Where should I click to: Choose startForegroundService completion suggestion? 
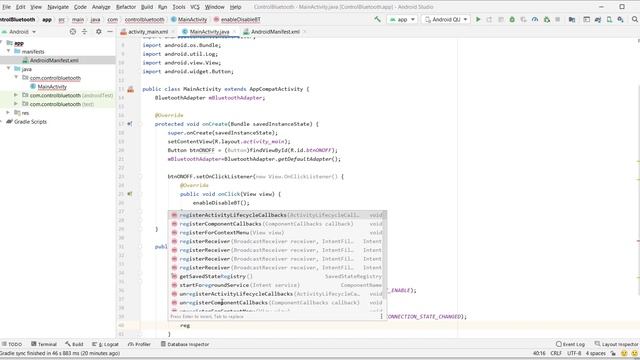tap(277, 285)
